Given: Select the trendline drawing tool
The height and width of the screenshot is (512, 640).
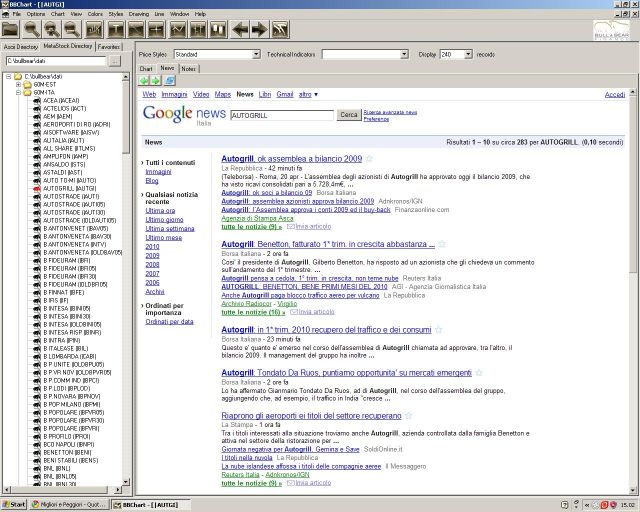Looking at the screenshot, I should [x=136, y=30].
